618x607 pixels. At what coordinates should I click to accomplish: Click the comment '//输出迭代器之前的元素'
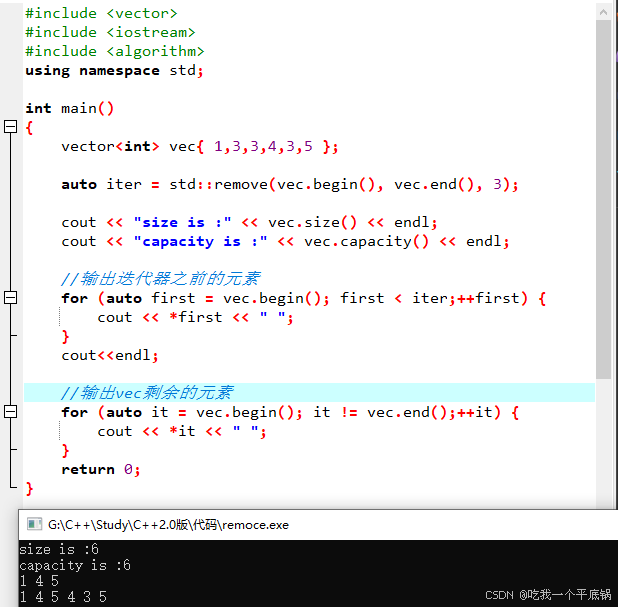(160, 278)
